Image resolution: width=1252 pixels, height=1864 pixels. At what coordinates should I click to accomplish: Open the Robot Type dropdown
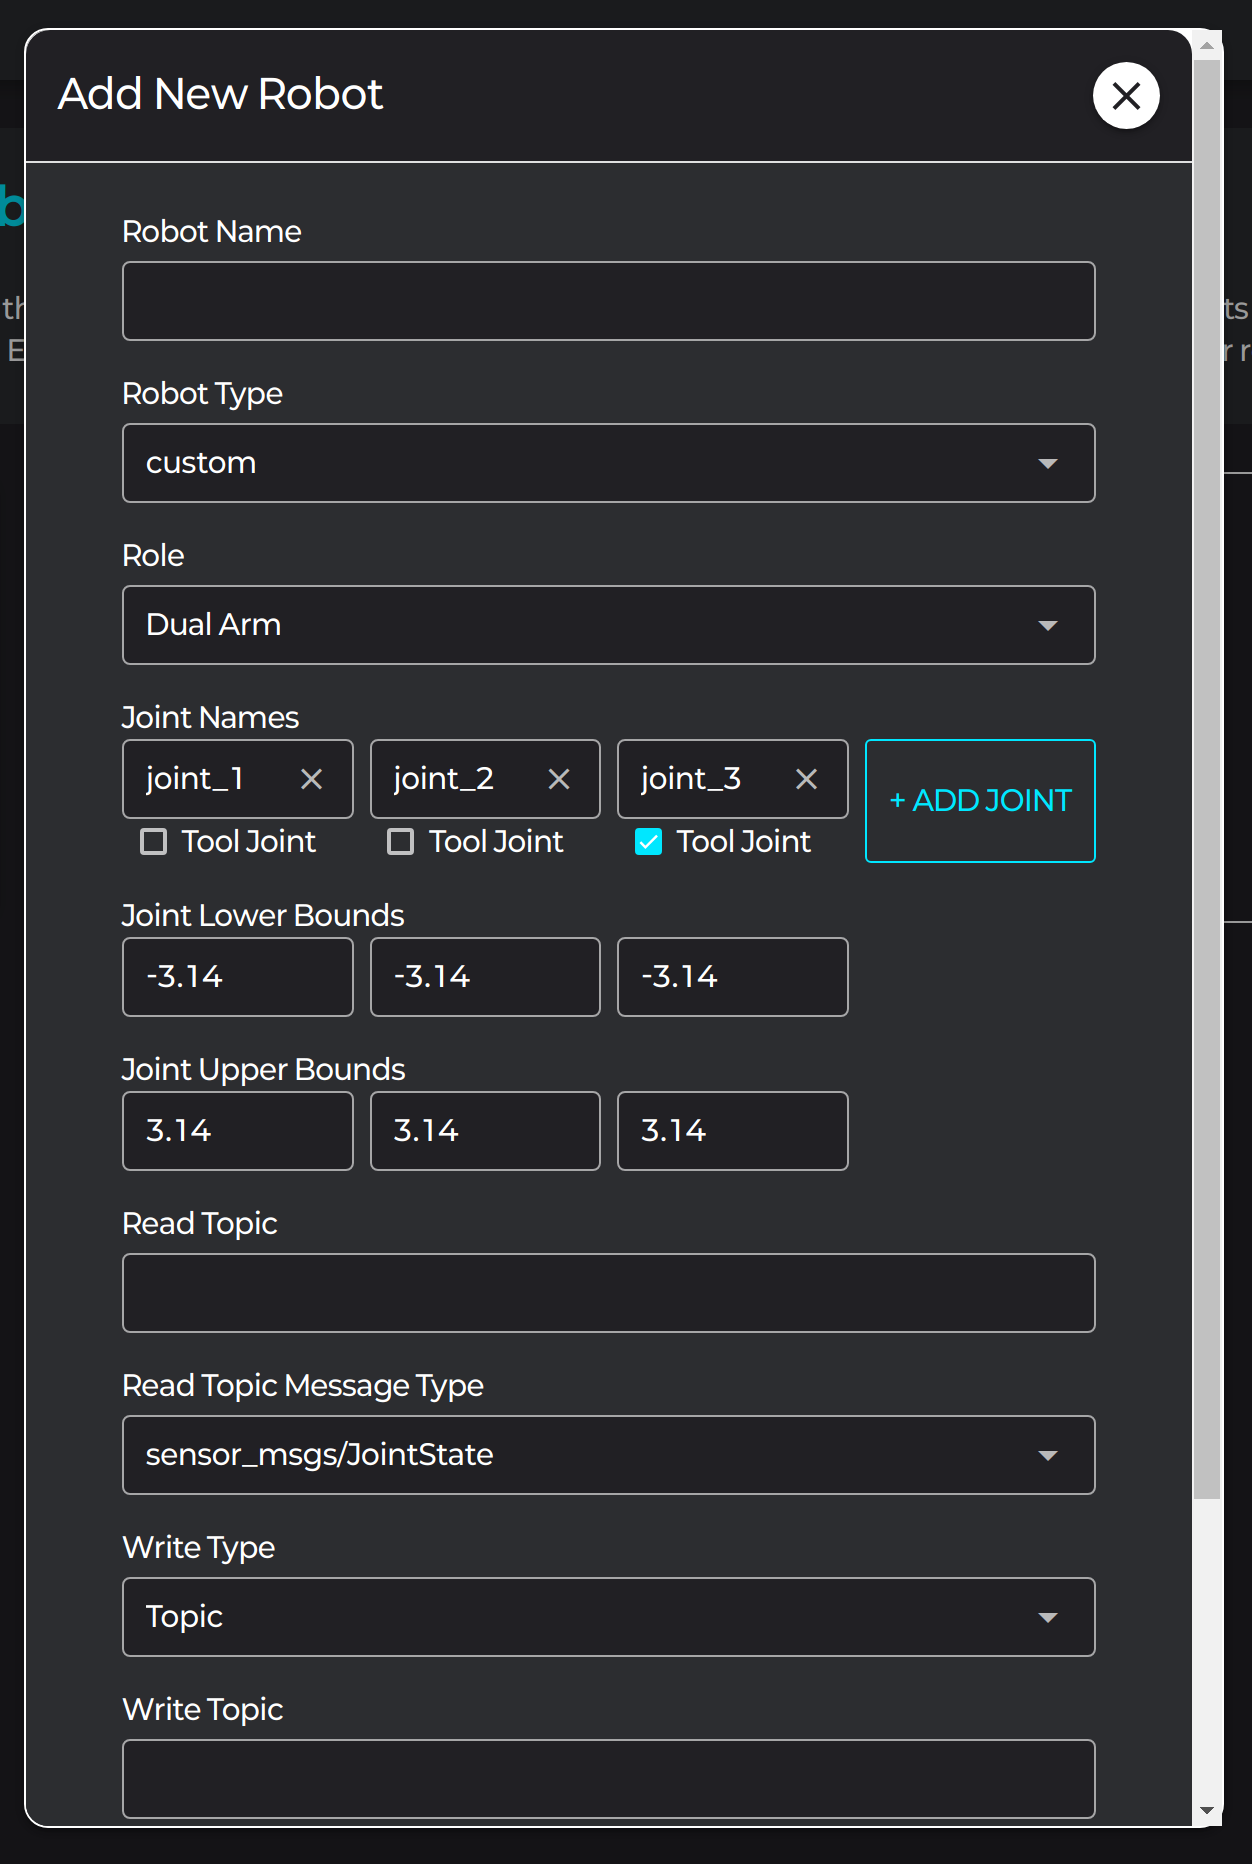pos(608,463)
